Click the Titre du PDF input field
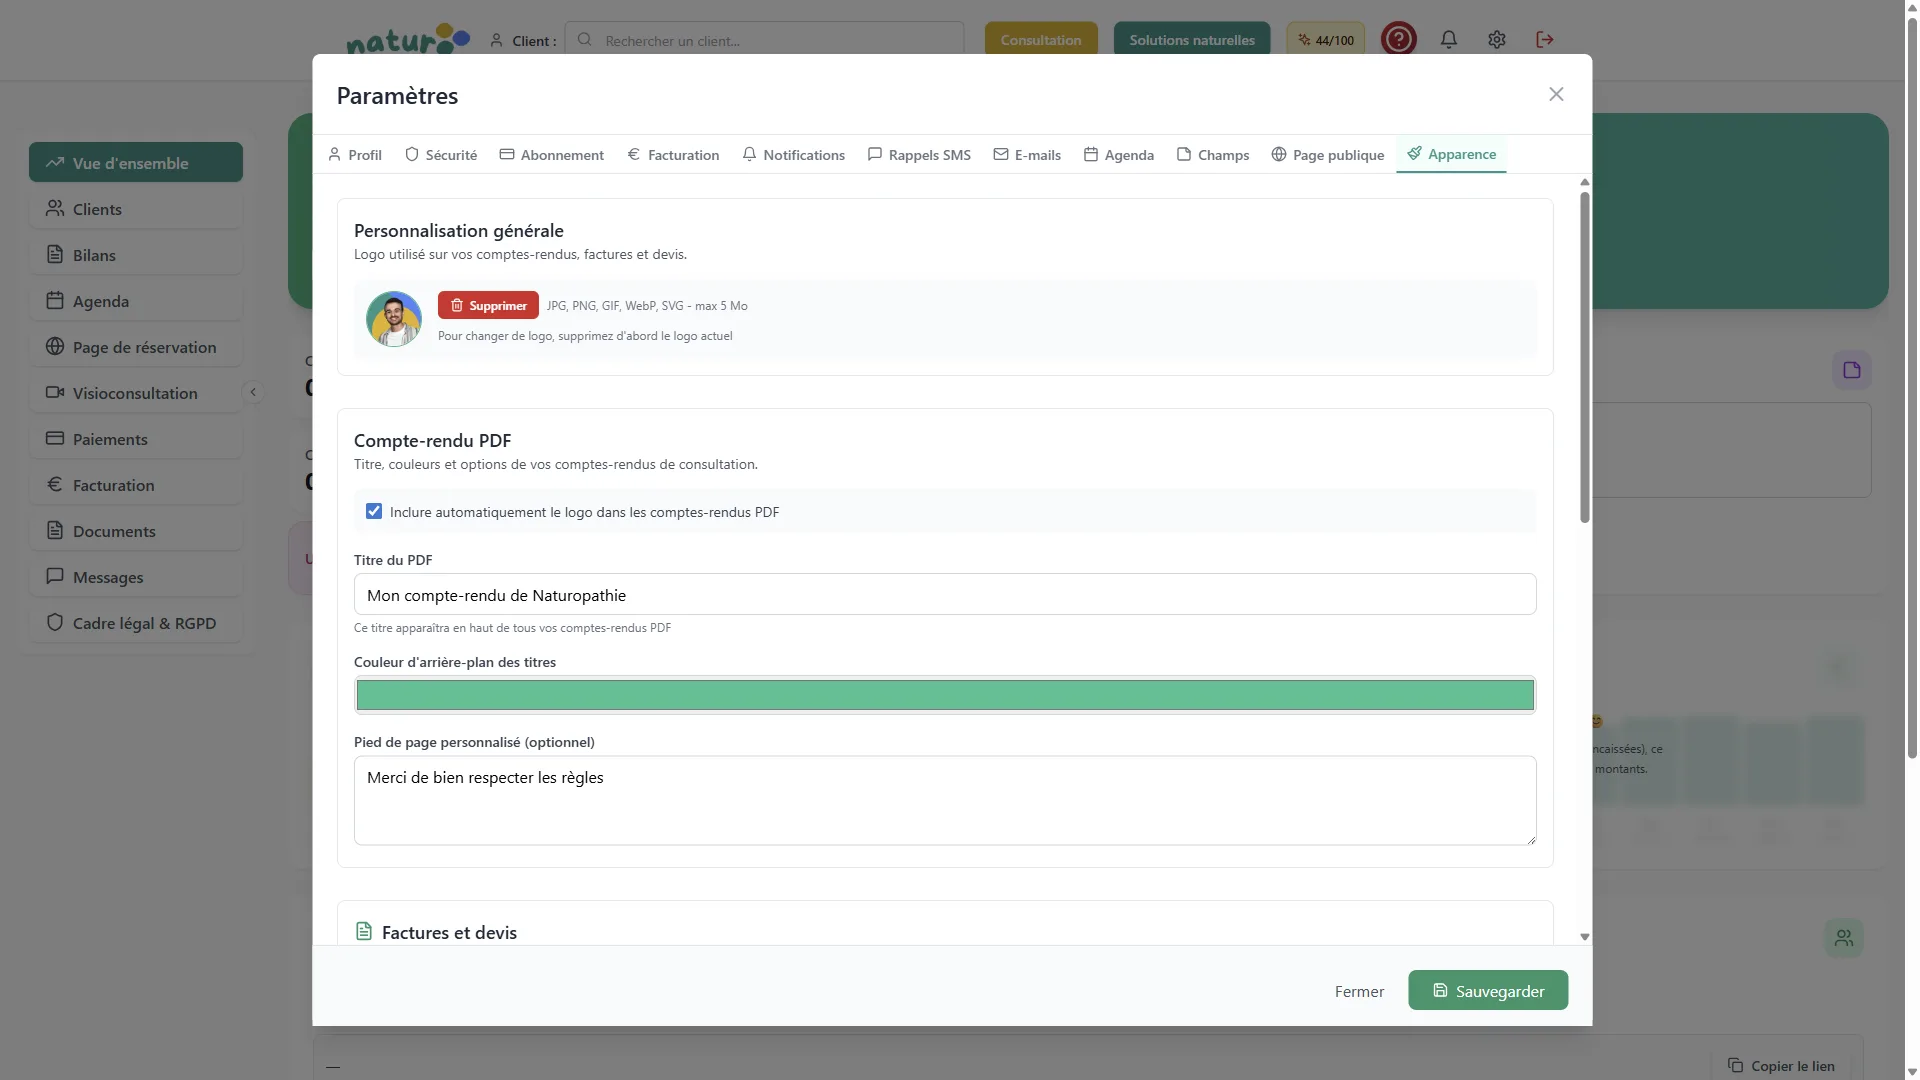The image size is (1920, 1080). point(945,594)
